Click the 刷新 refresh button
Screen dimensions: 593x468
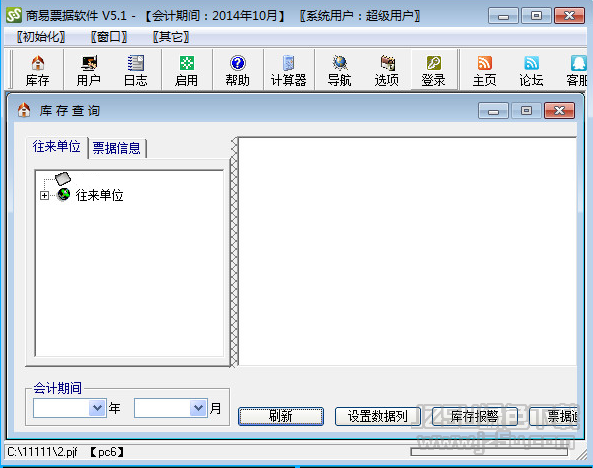pos(281,416)
